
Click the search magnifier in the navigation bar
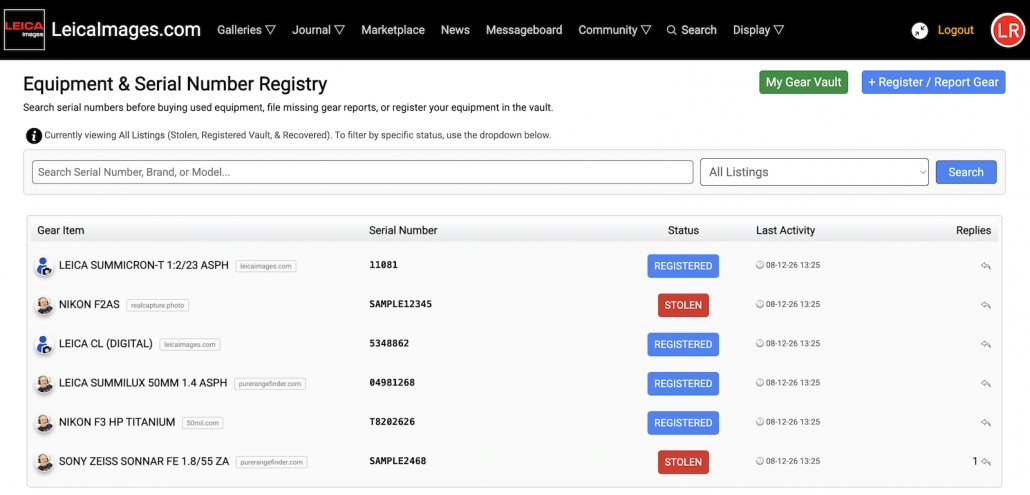coord(671,30)
